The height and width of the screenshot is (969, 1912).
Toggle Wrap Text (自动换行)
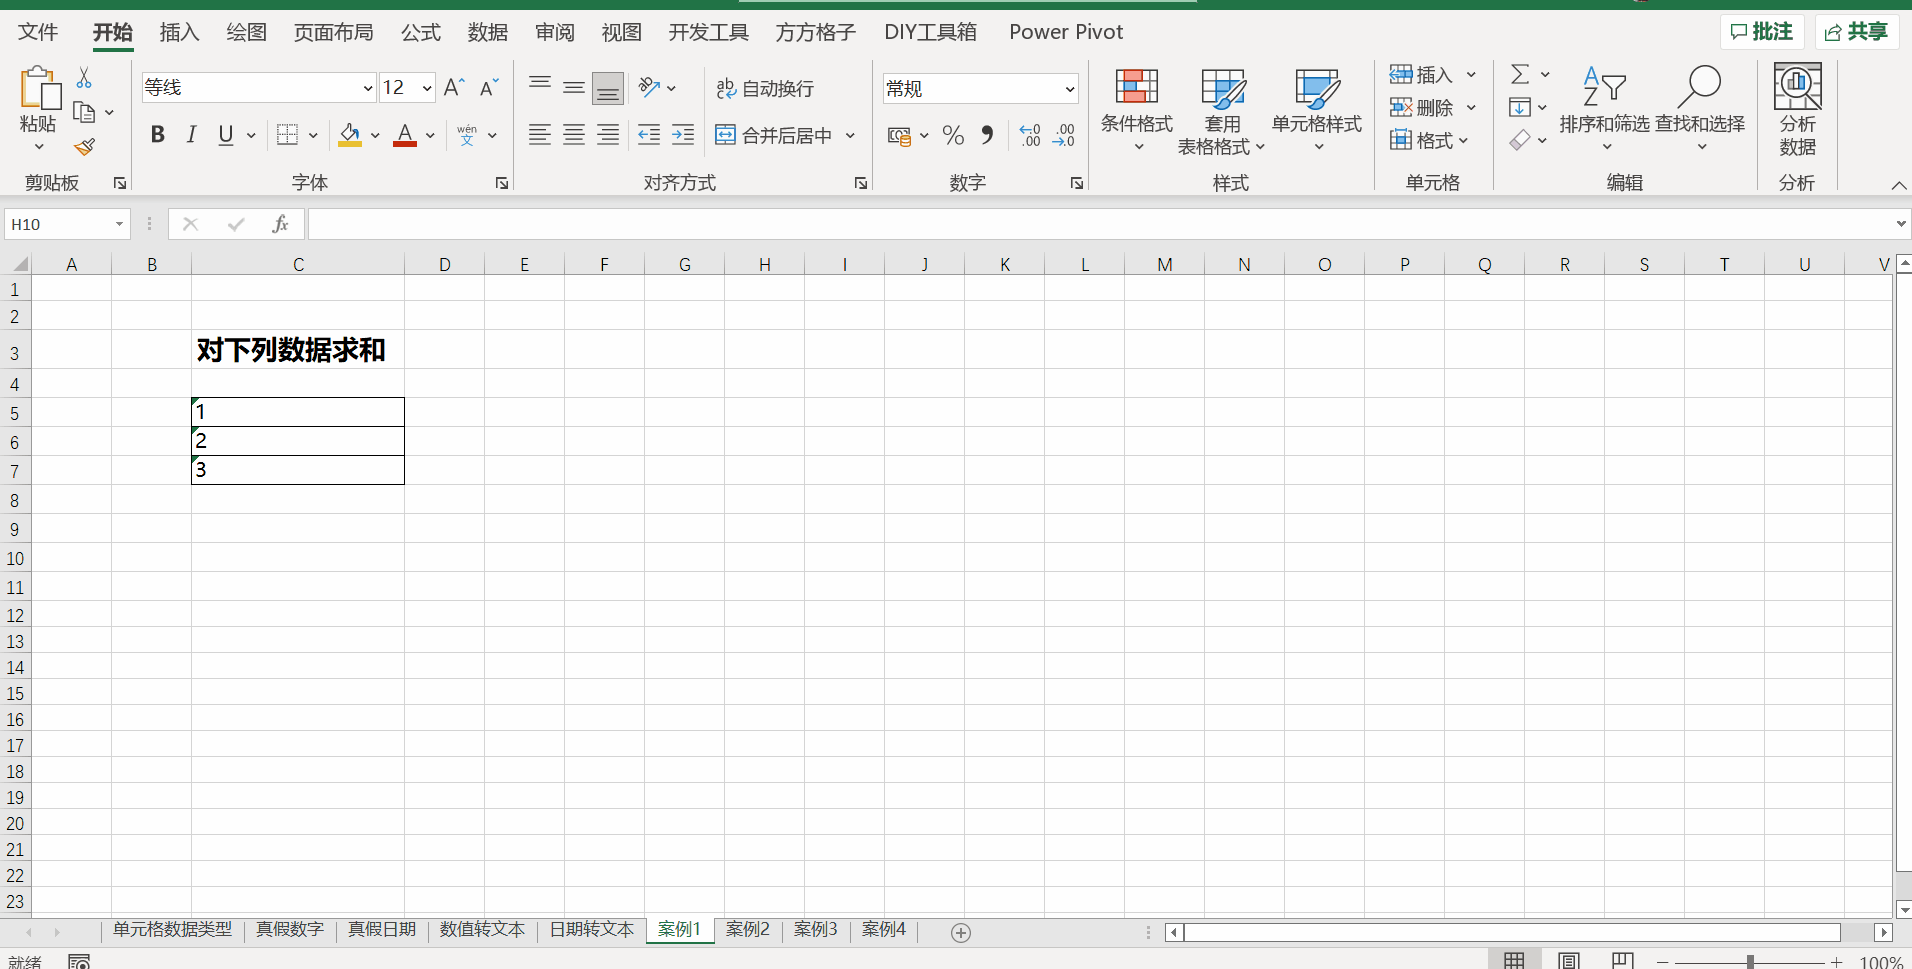pyautogui.click(x=765, y=89)
